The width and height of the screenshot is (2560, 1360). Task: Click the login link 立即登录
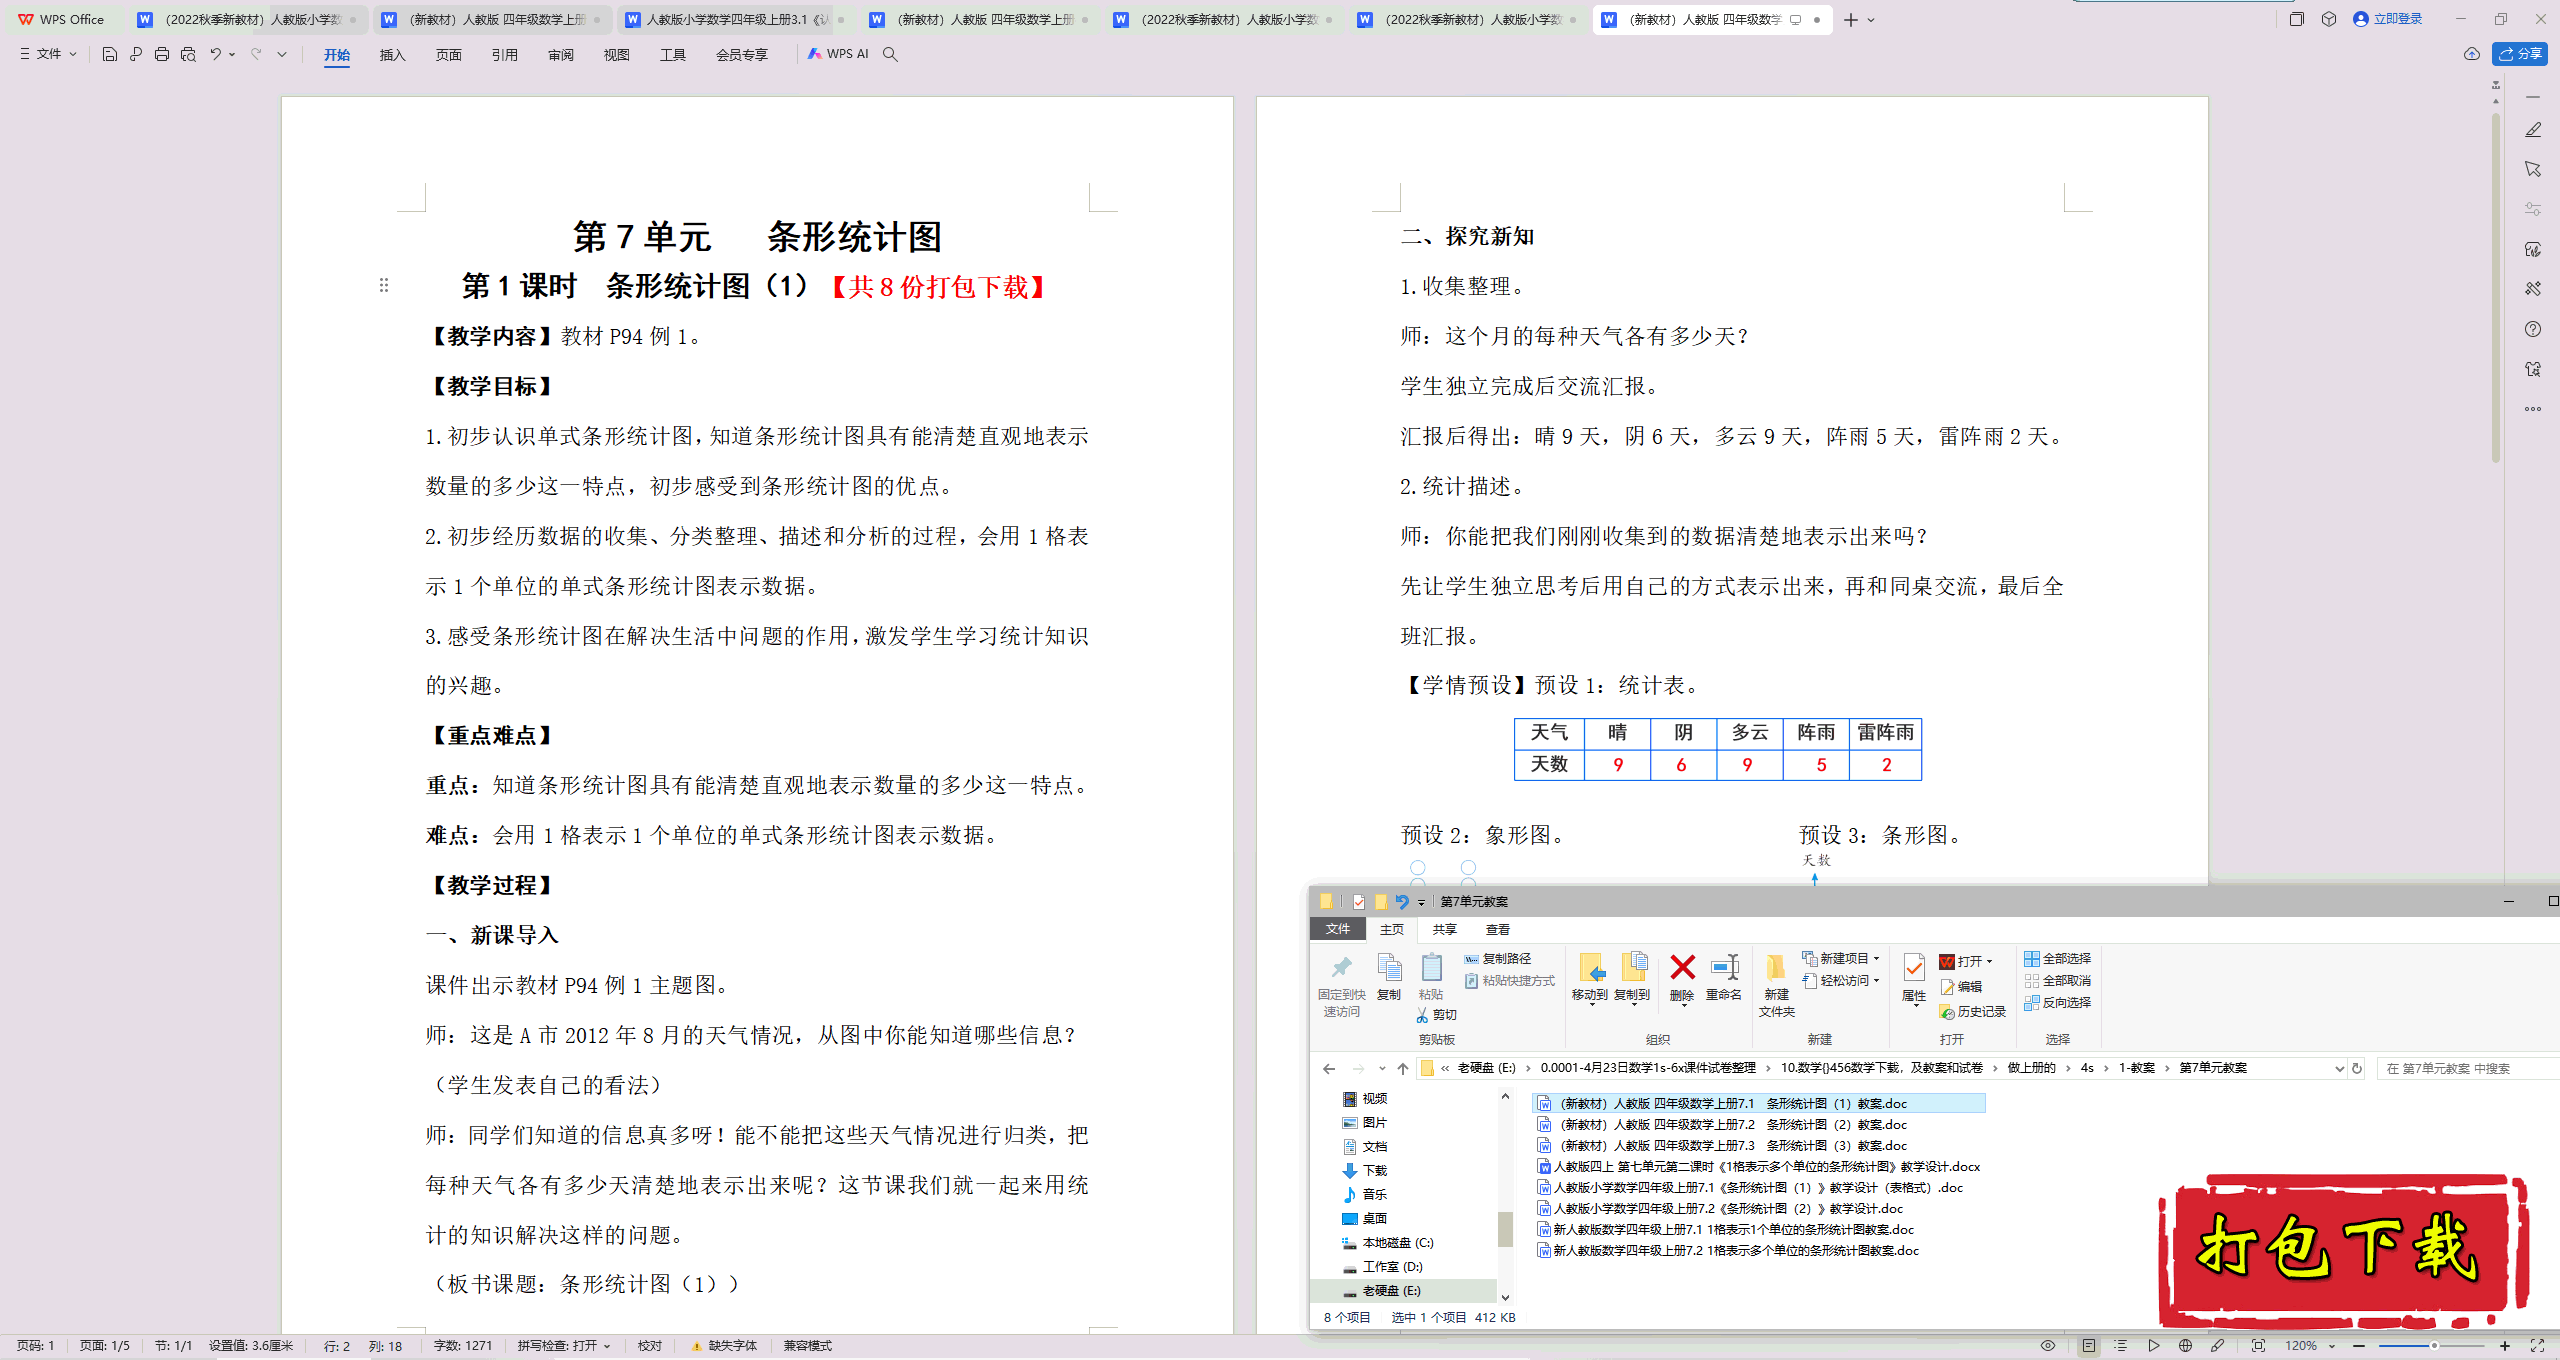pos(2388,19)
